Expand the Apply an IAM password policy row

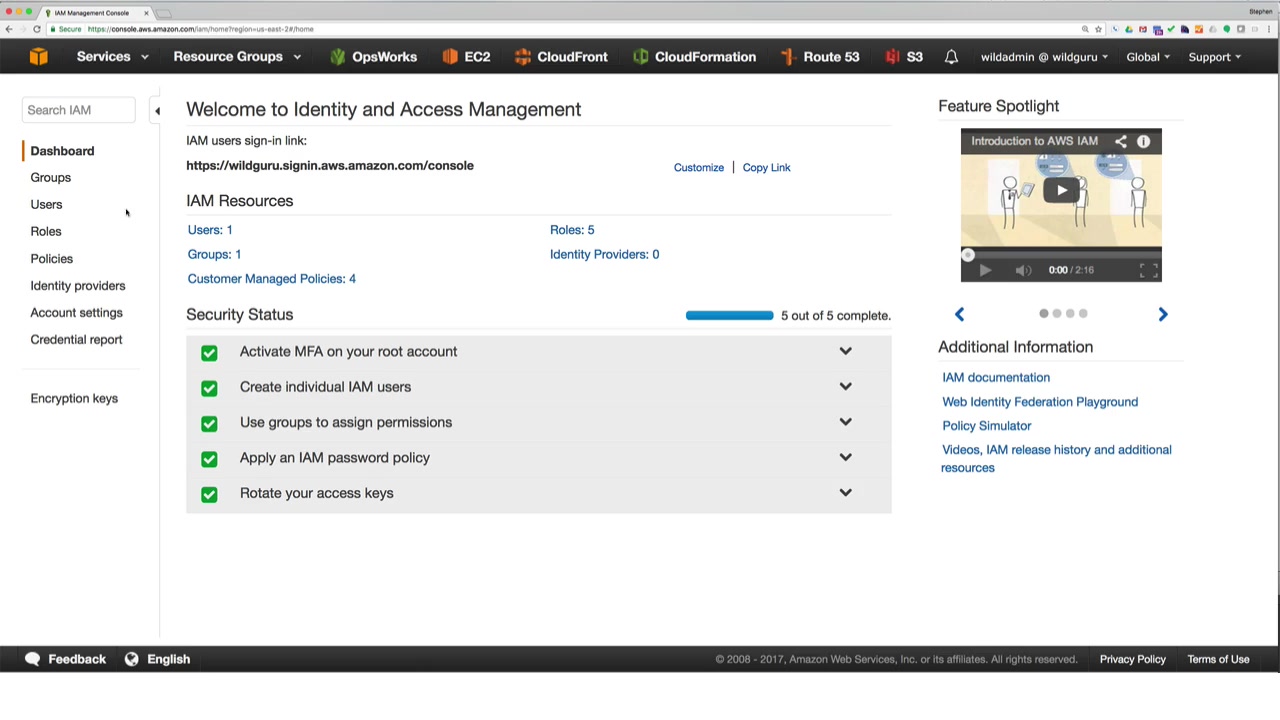845,458
